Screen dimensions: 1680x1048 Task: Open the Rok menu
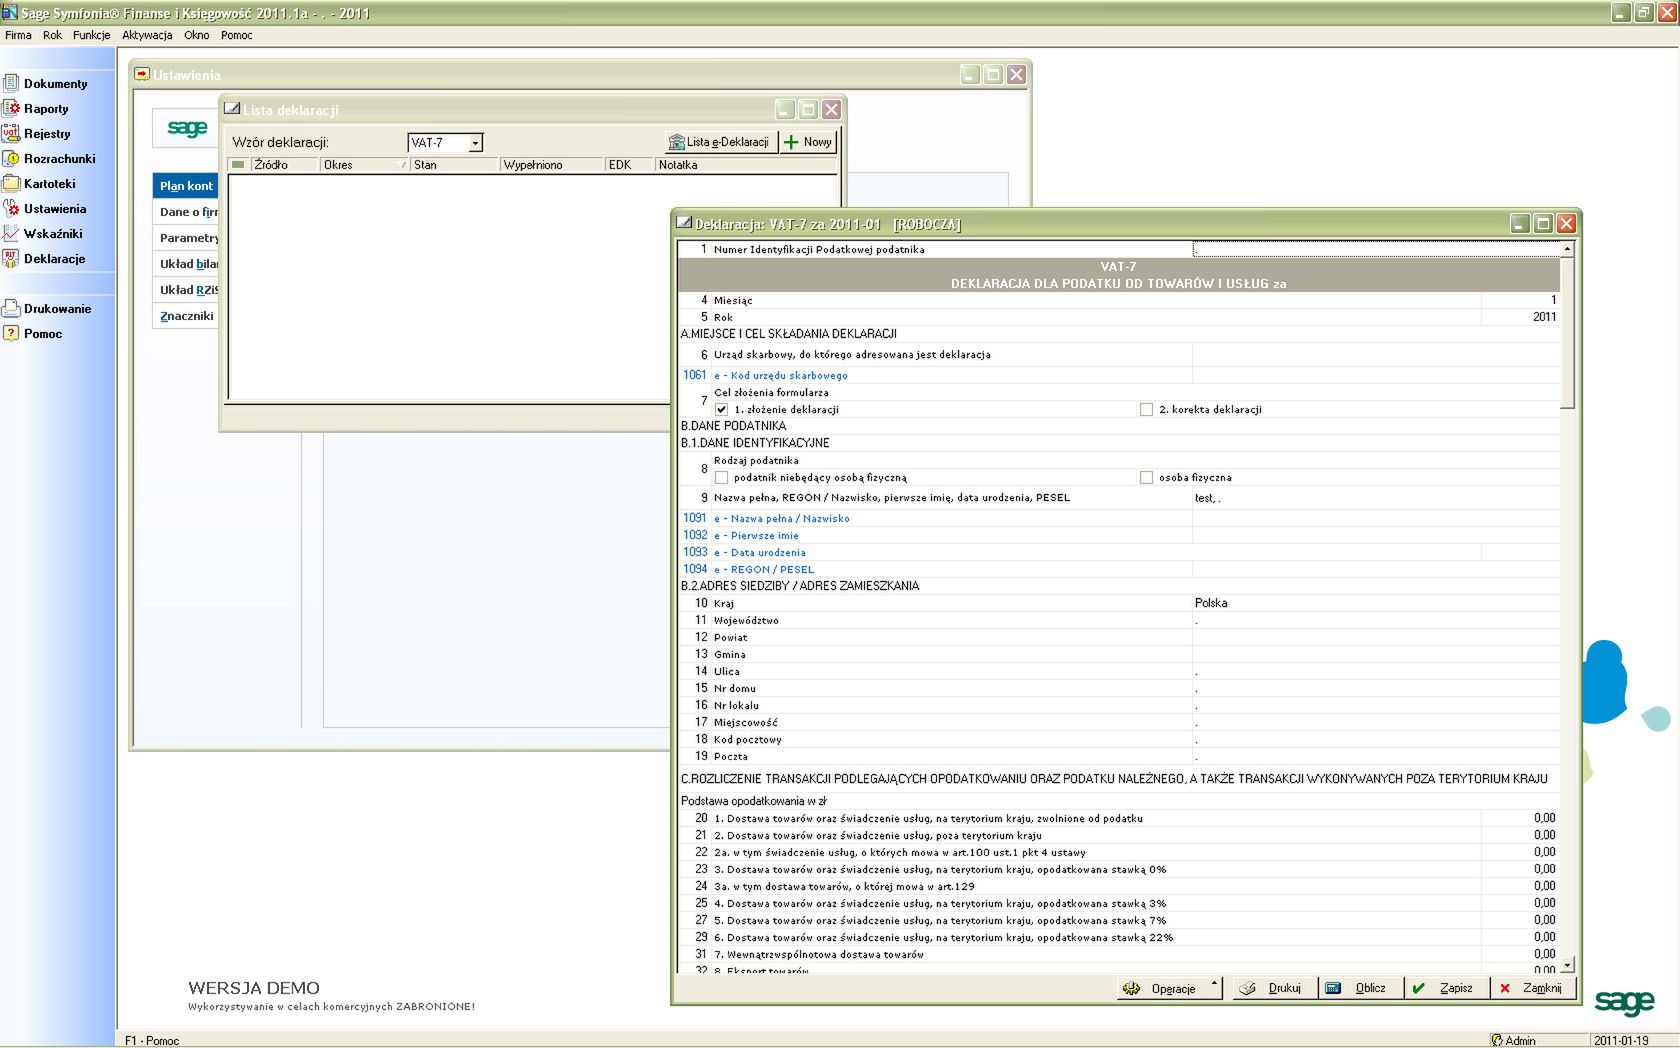coord(52,35)
